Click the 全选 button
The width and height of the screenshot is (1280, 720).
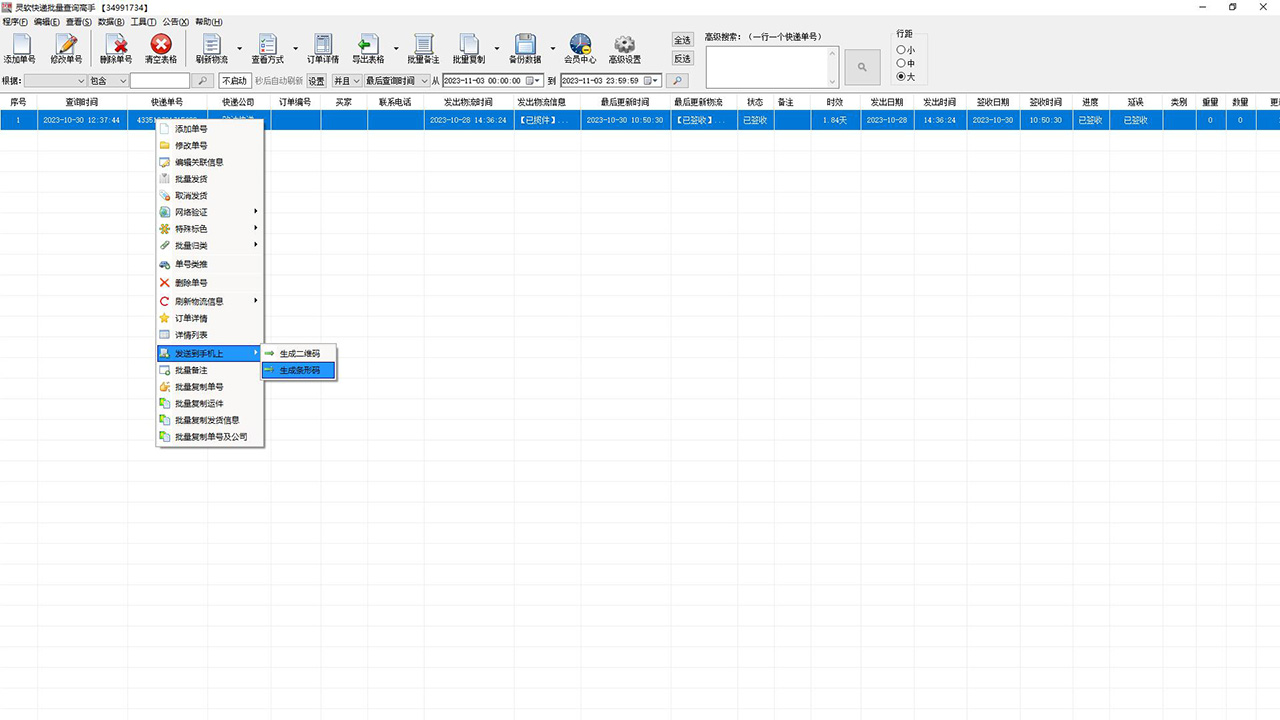682,40
